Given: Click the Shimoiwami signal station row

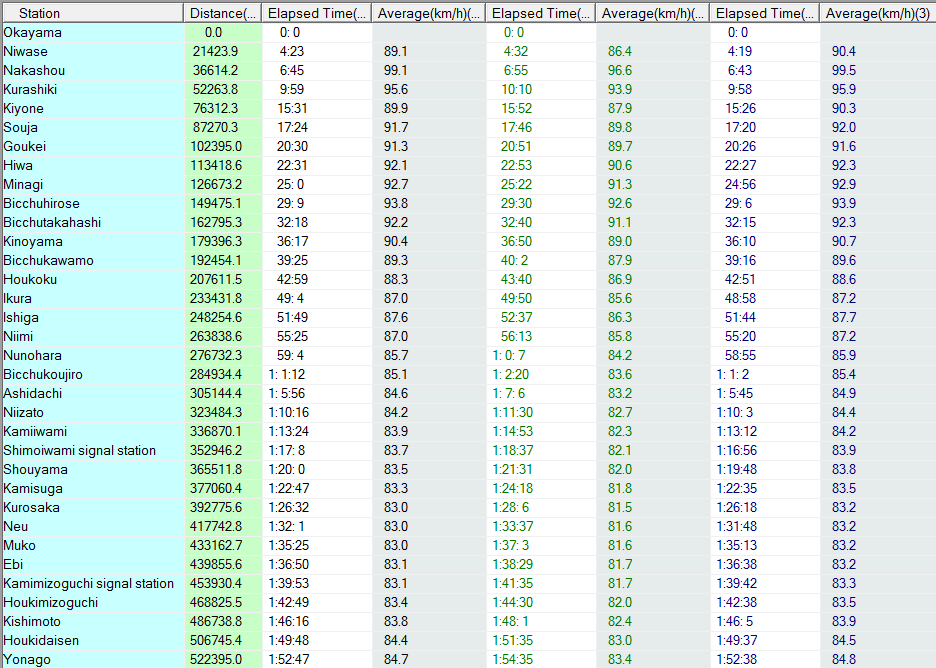Looking at the screenshot, I should pos(468,451).
